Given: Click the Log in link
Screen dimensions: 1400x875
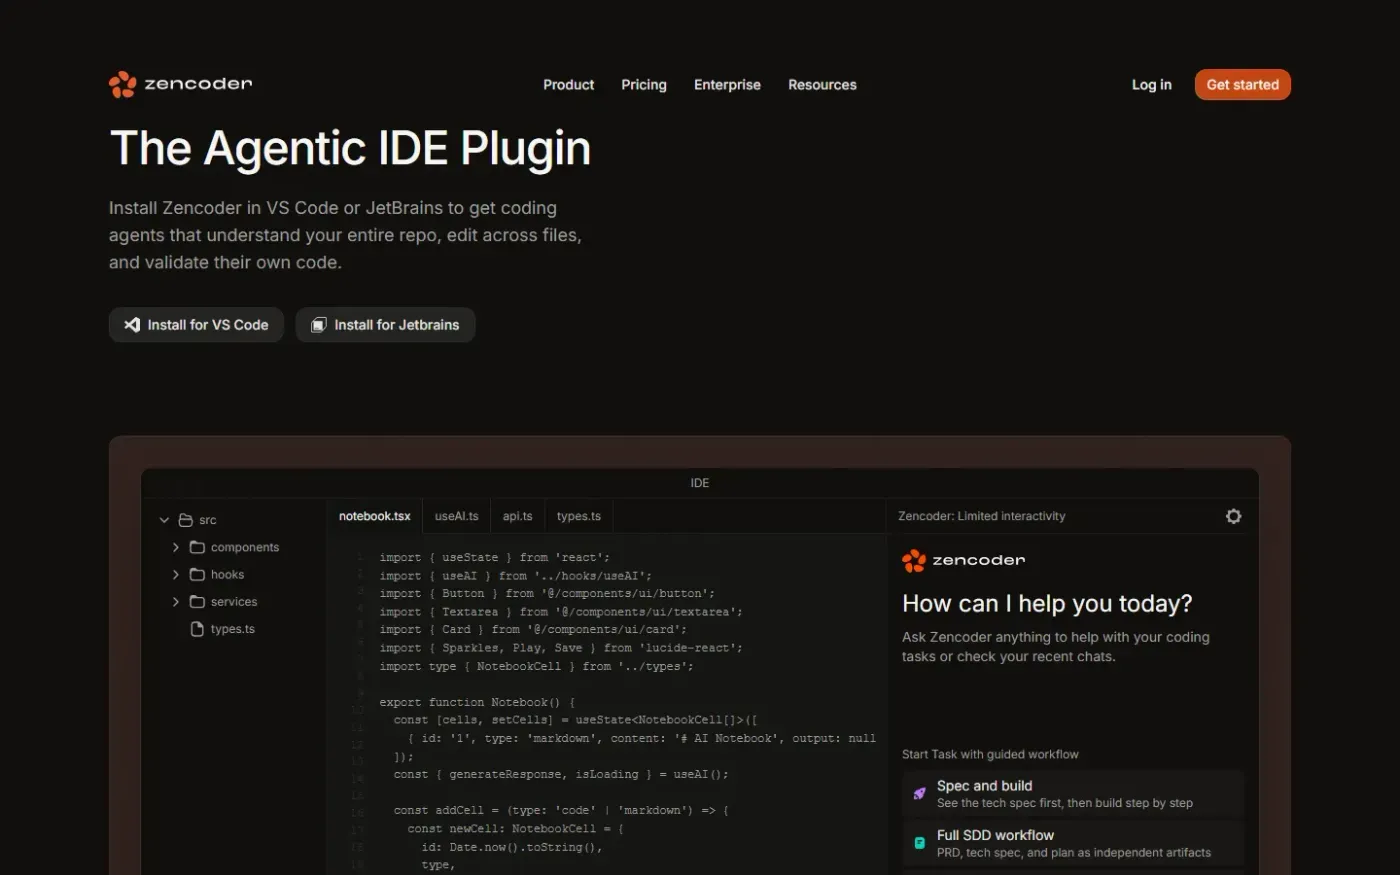Looking at the screenshot, I should [1151, 85].
